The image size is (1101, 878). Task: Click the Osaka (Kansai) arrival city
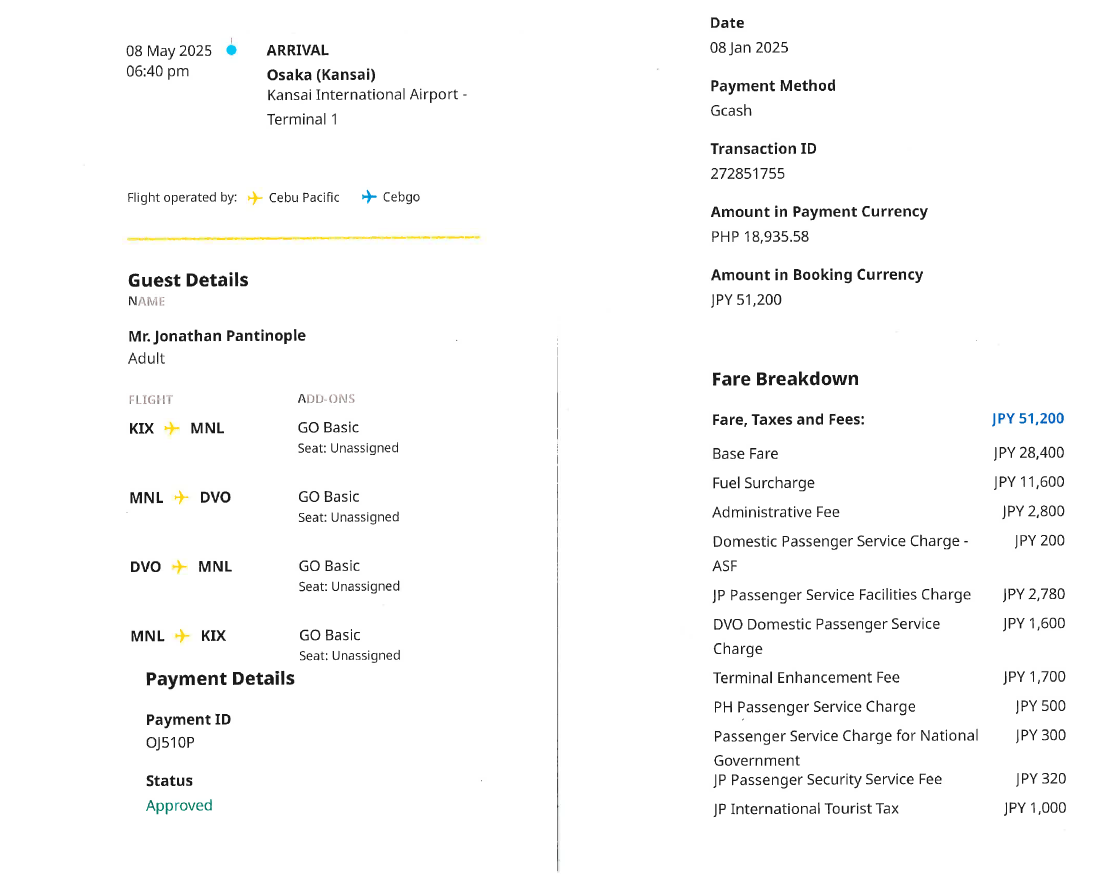[321, 74]
